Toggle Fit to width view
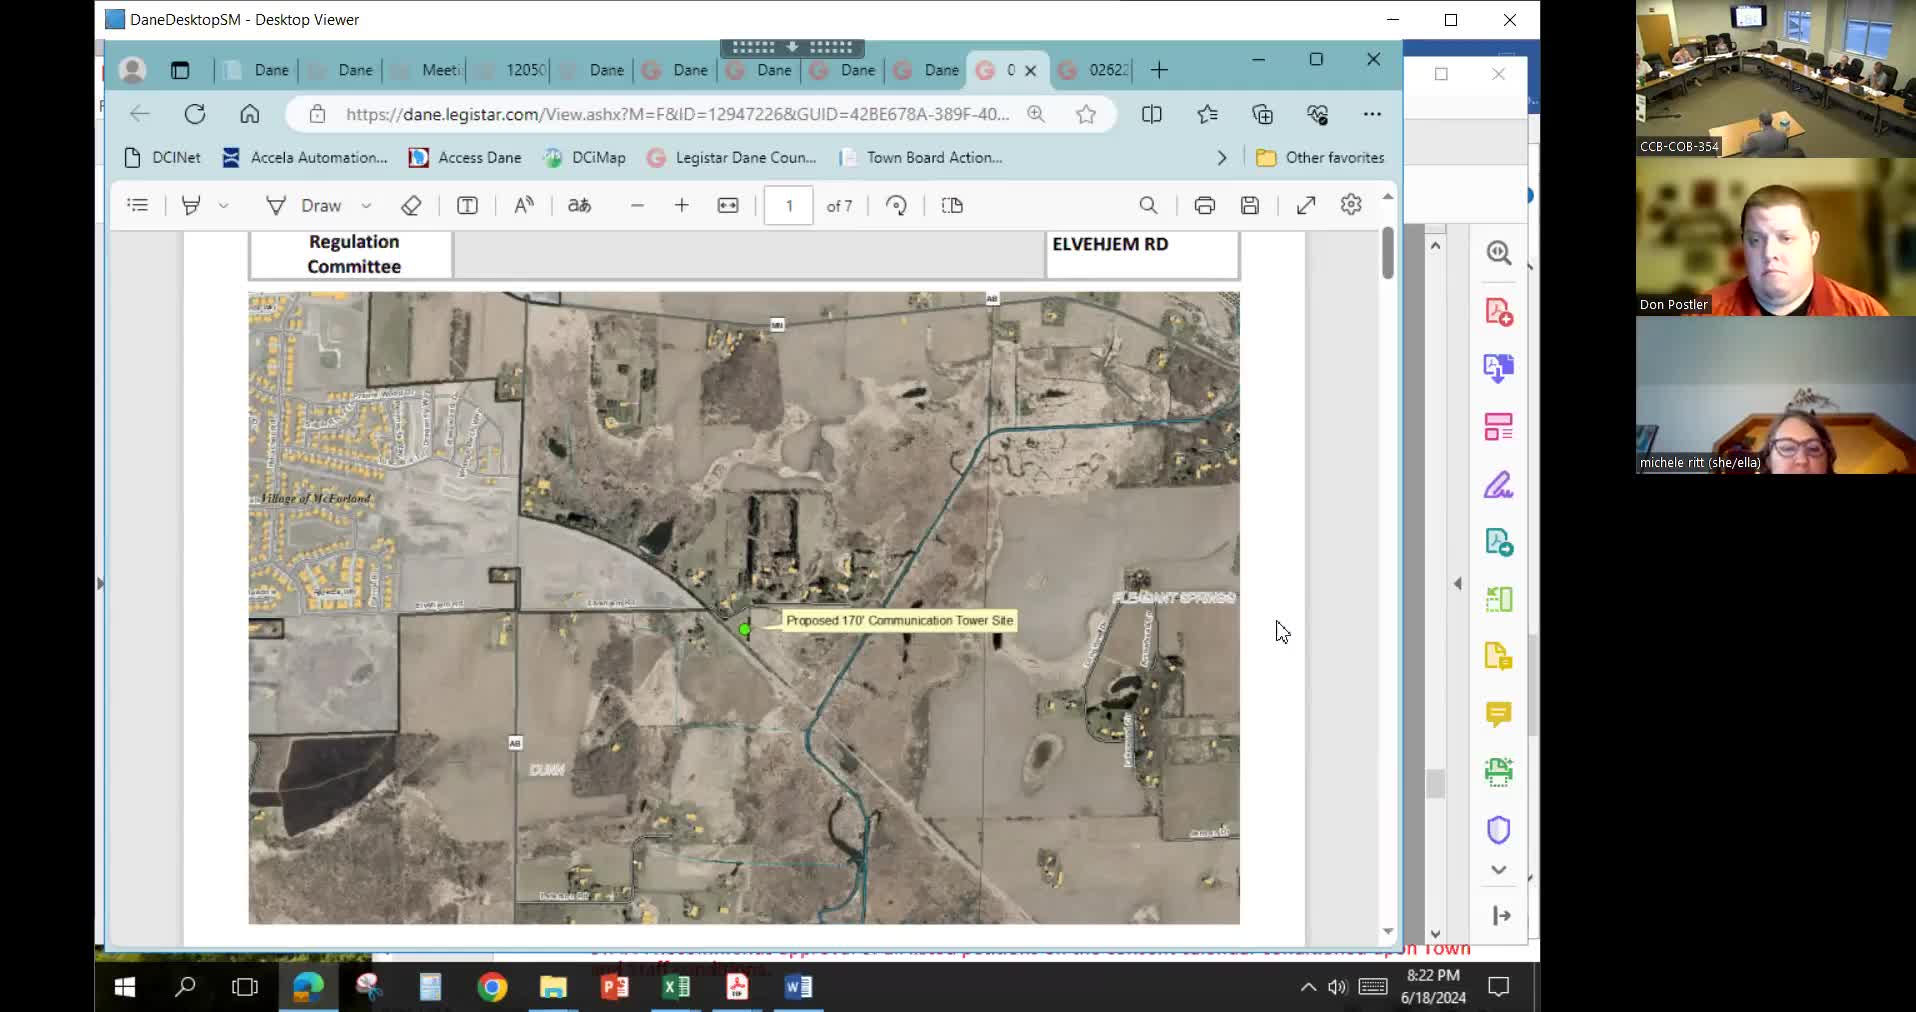 pos(728,205)
